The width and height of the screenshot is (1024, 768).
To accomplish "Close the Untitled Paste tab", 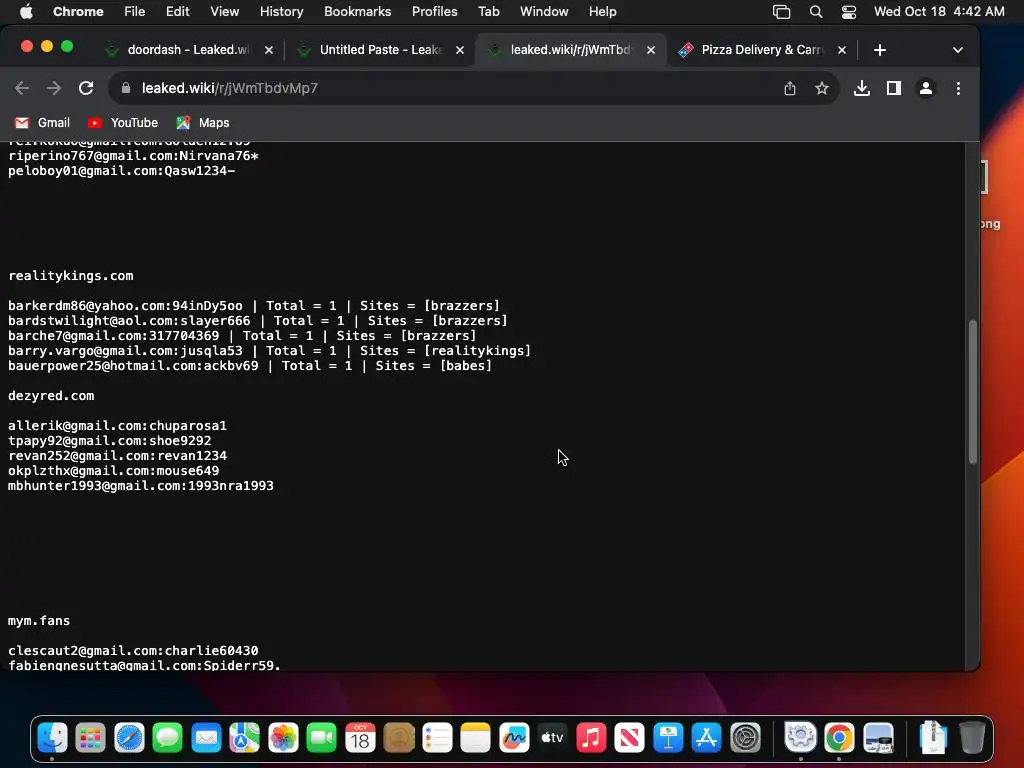I will (x=460, y=50).
